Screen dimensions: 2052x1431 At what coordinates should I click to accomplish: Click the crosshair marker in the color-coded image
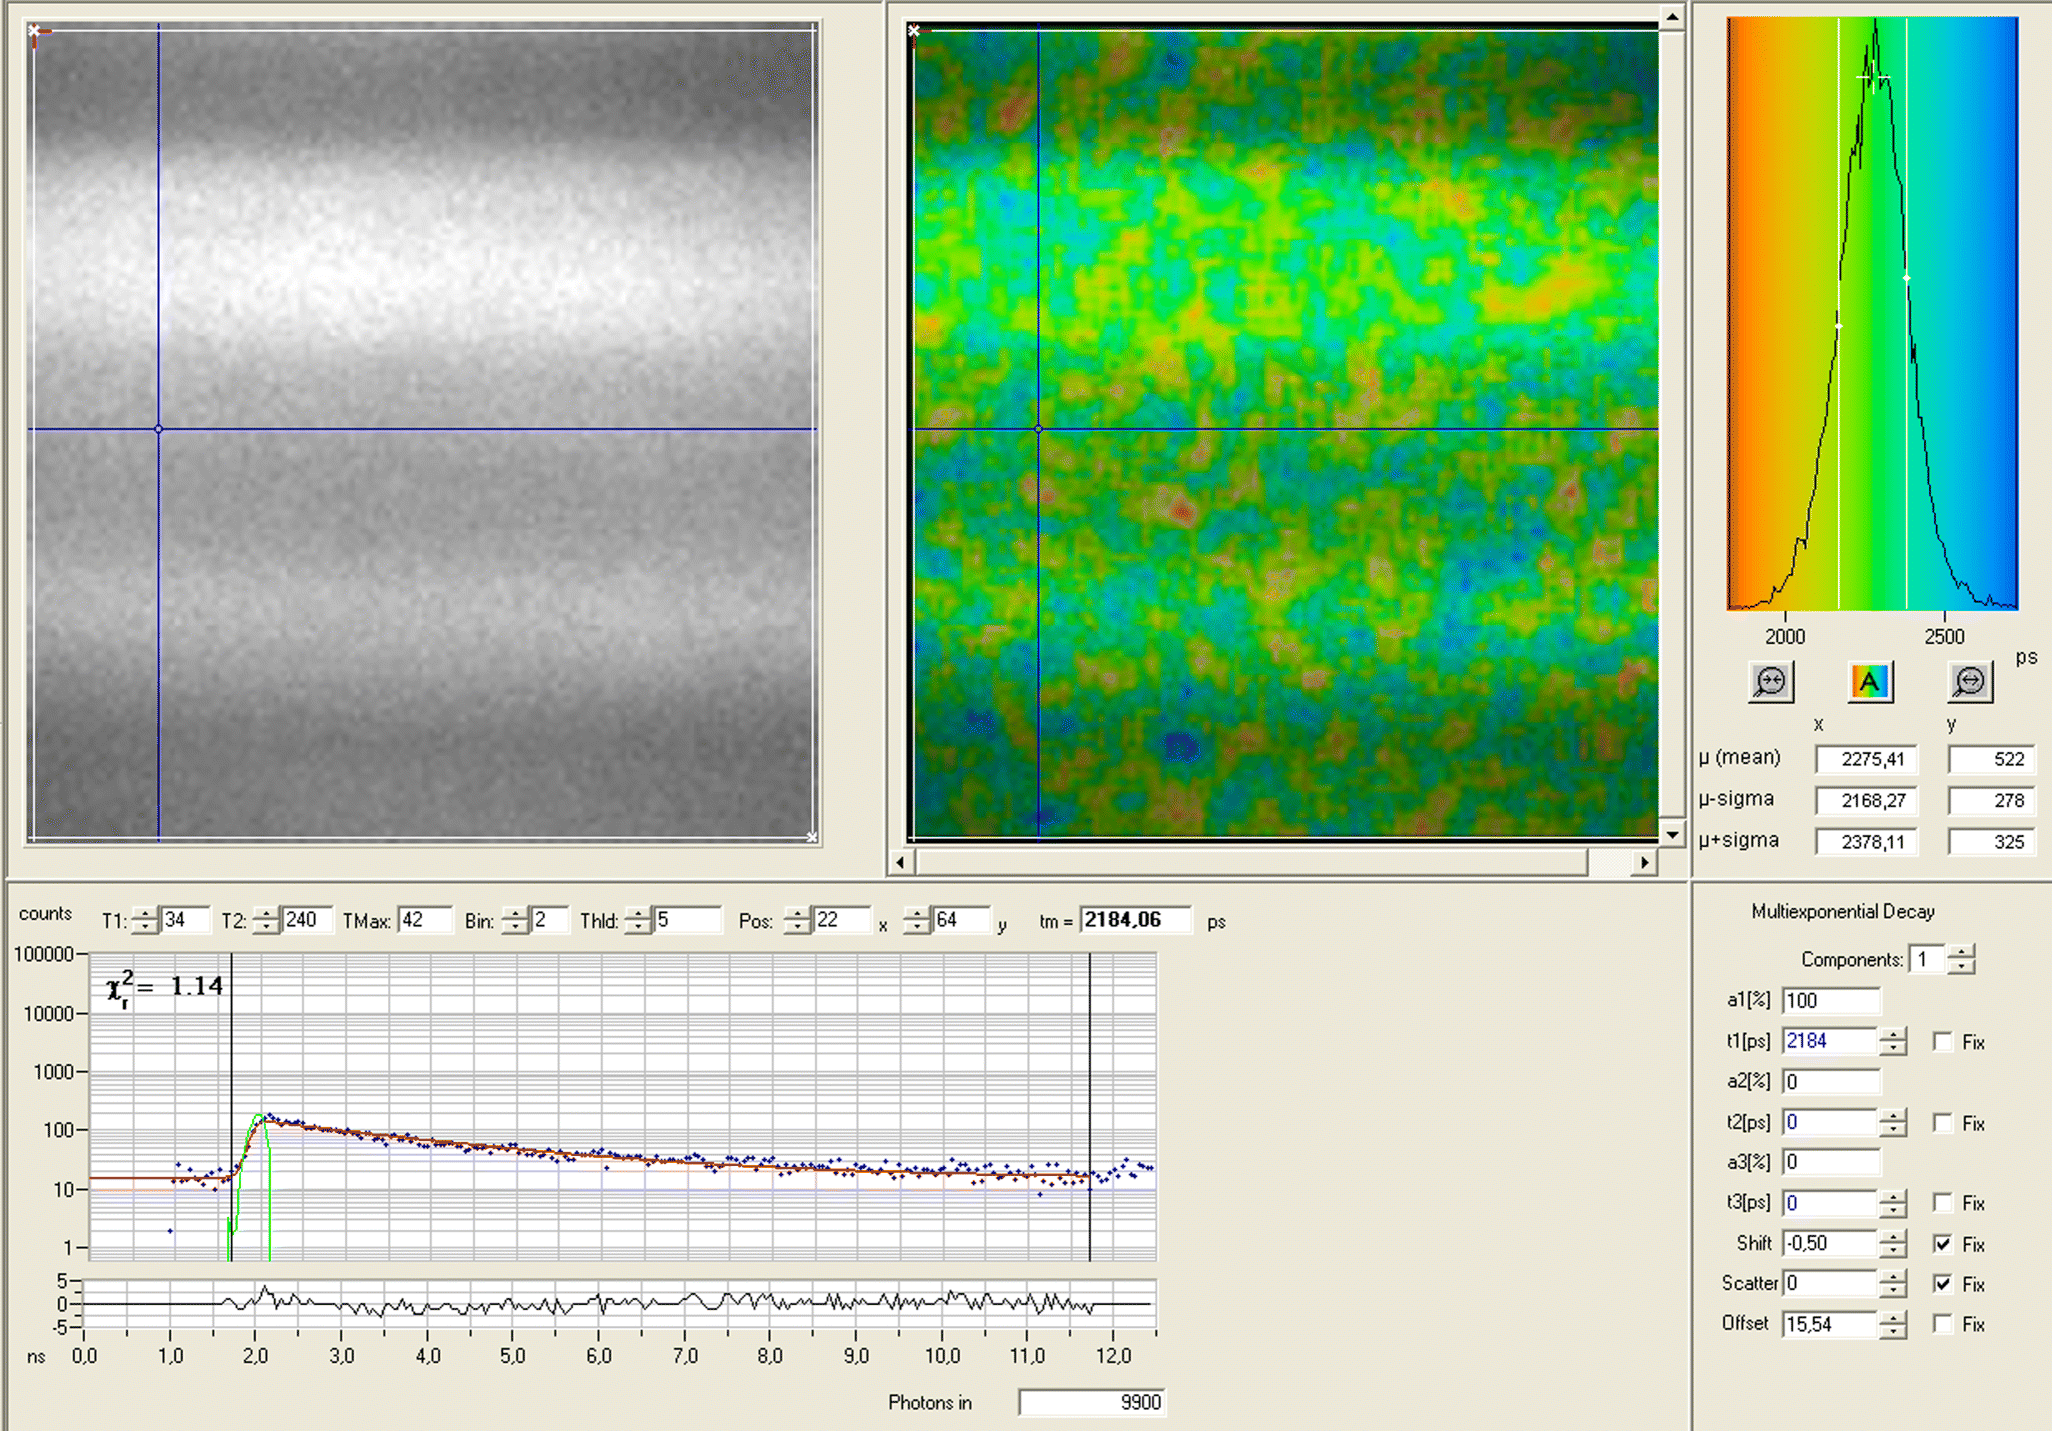click(x=1038, y=427)
